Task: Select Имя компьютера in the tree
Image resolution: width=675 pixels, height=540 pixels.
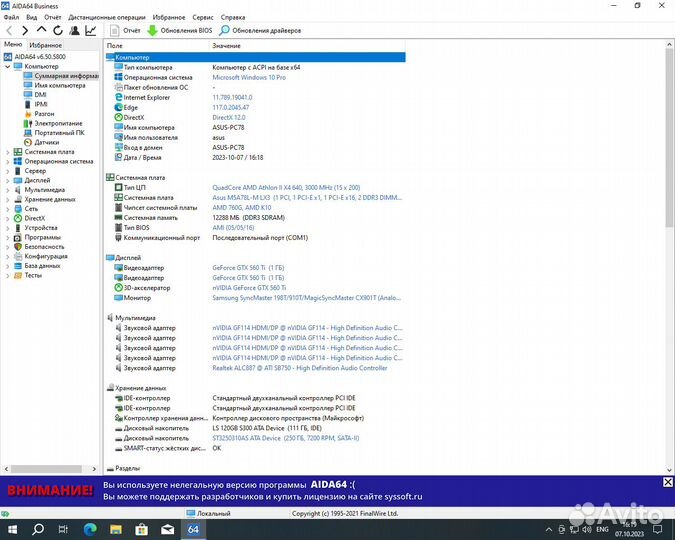Action: 55,85
